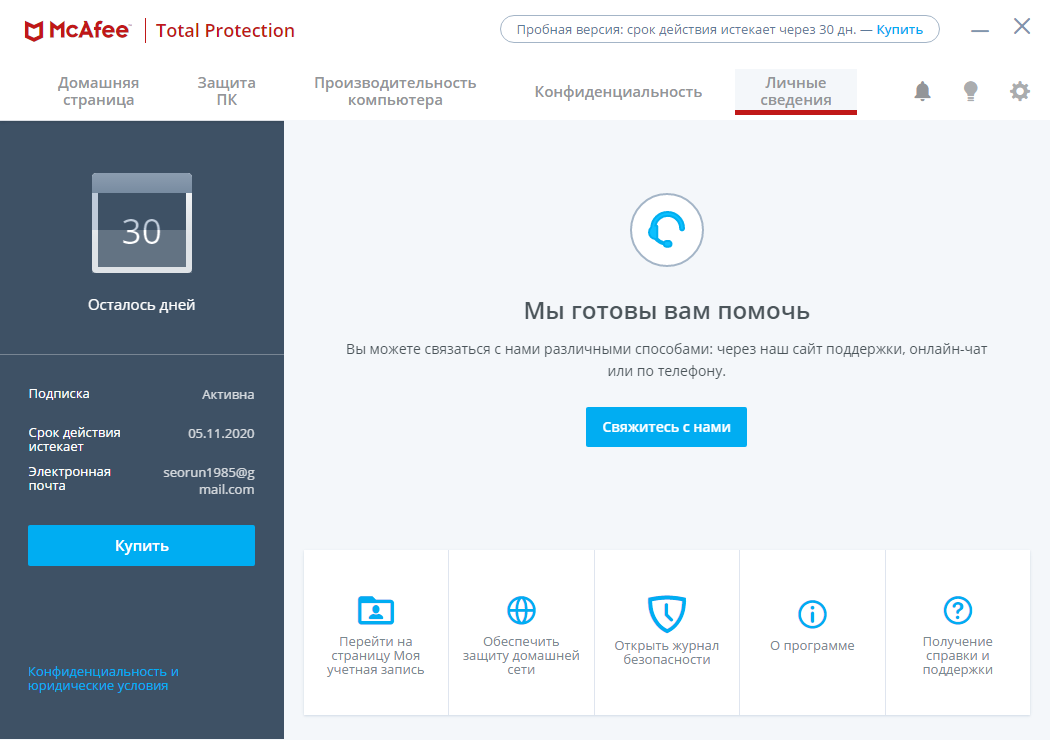This screenshot has height=740, width=1050.
Task: Open the settings gear icon
Action: pos(1019,91)
